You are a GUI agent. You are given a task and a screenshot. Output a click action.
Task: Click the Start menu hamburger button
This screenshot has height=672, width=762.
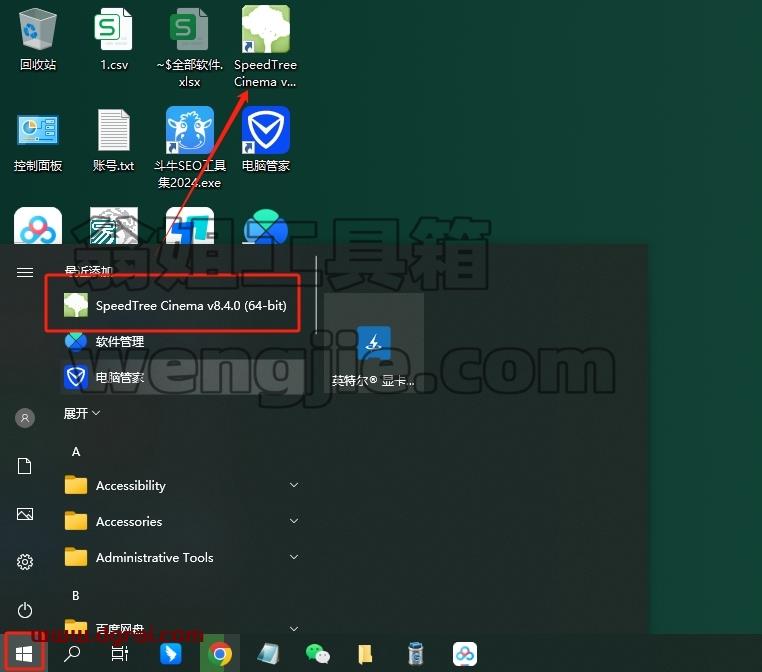coord(25,272)
